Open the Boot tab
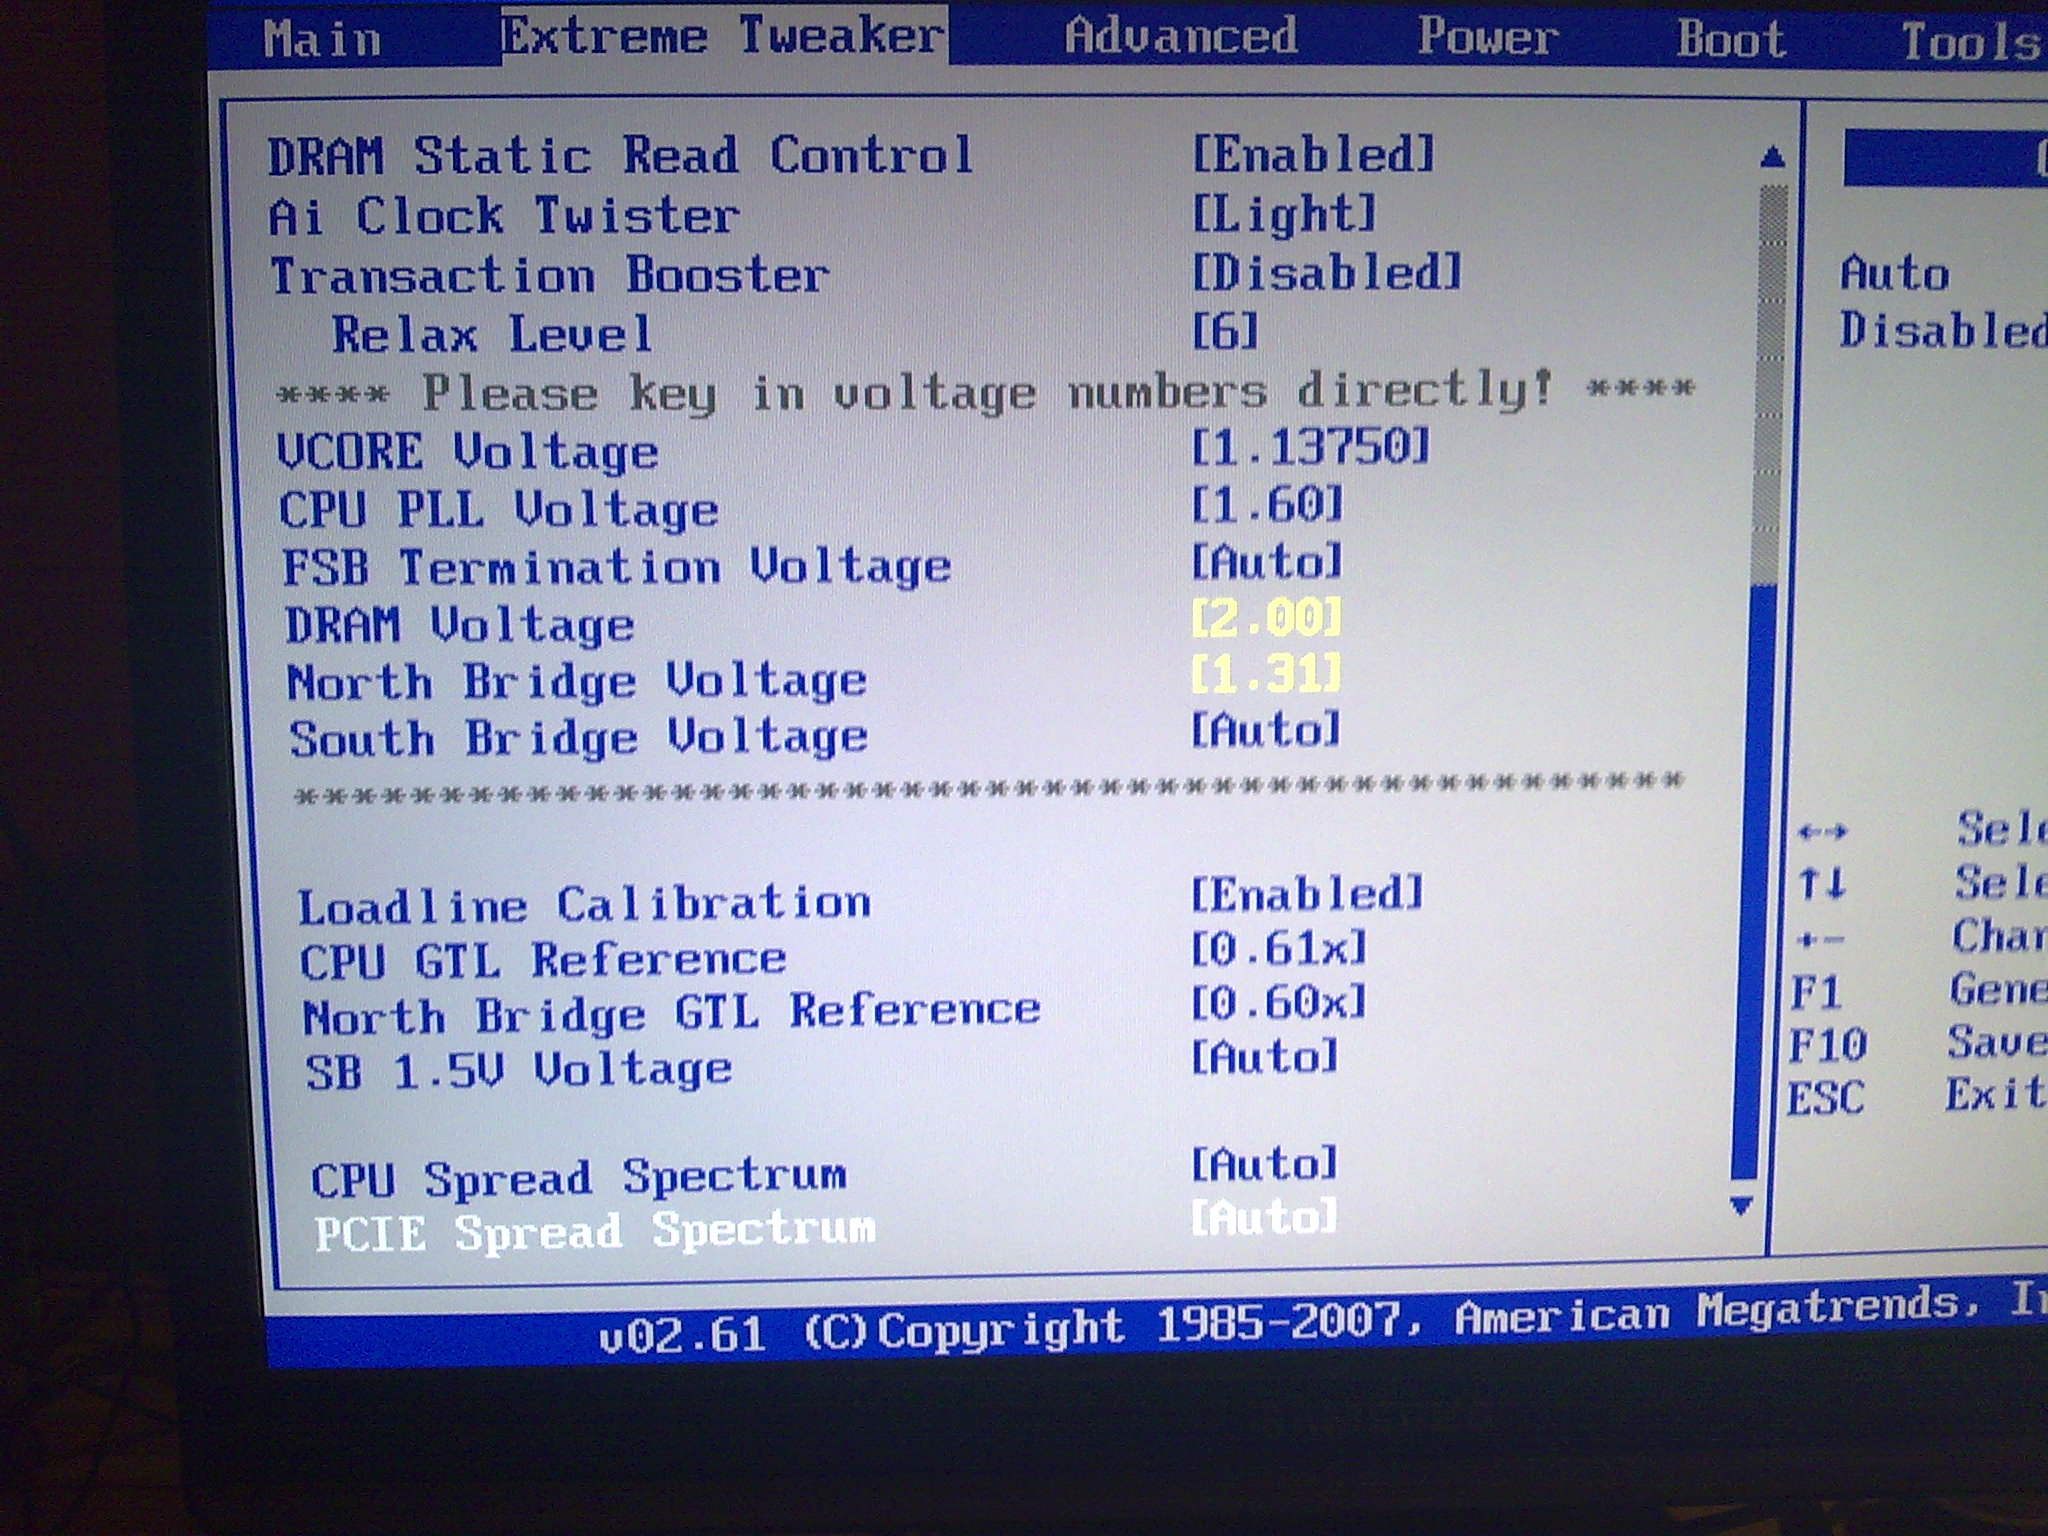This screenshot has height=1536, width=2048. tap(1731, 40)
